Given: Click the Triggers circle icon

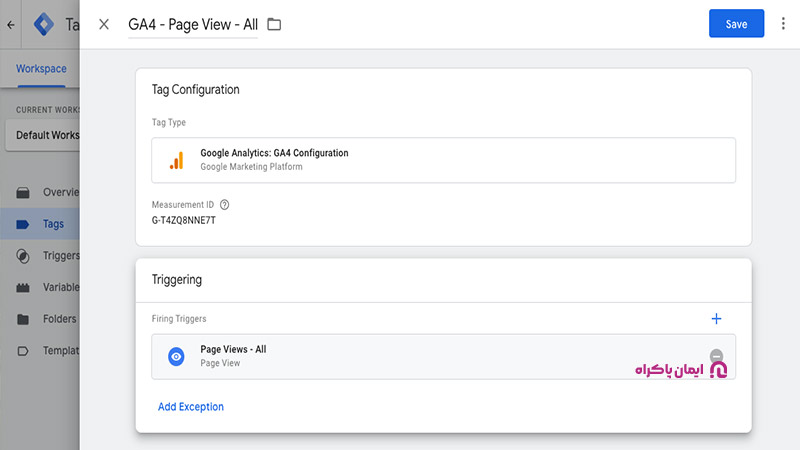Looking at the screenshot, I should pyautogui.click(x=23, y=256).
